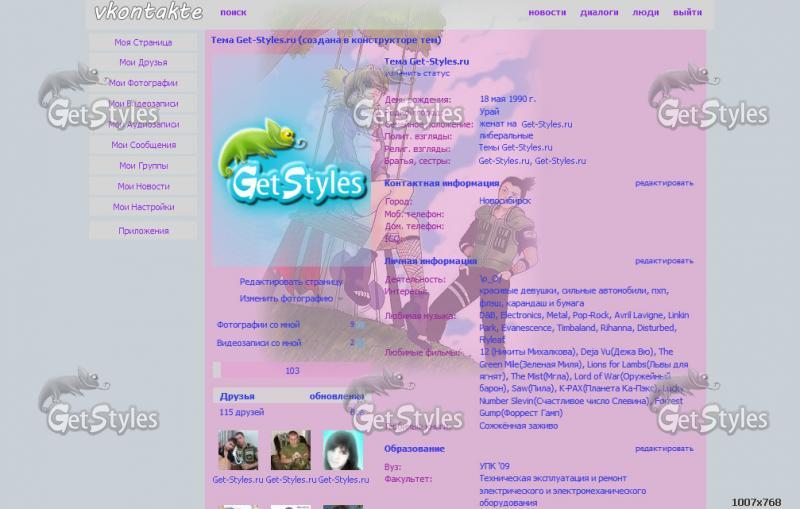The image size is (800, 509).
Task: Click the city value Новосибирск
Action: point(505,201)
